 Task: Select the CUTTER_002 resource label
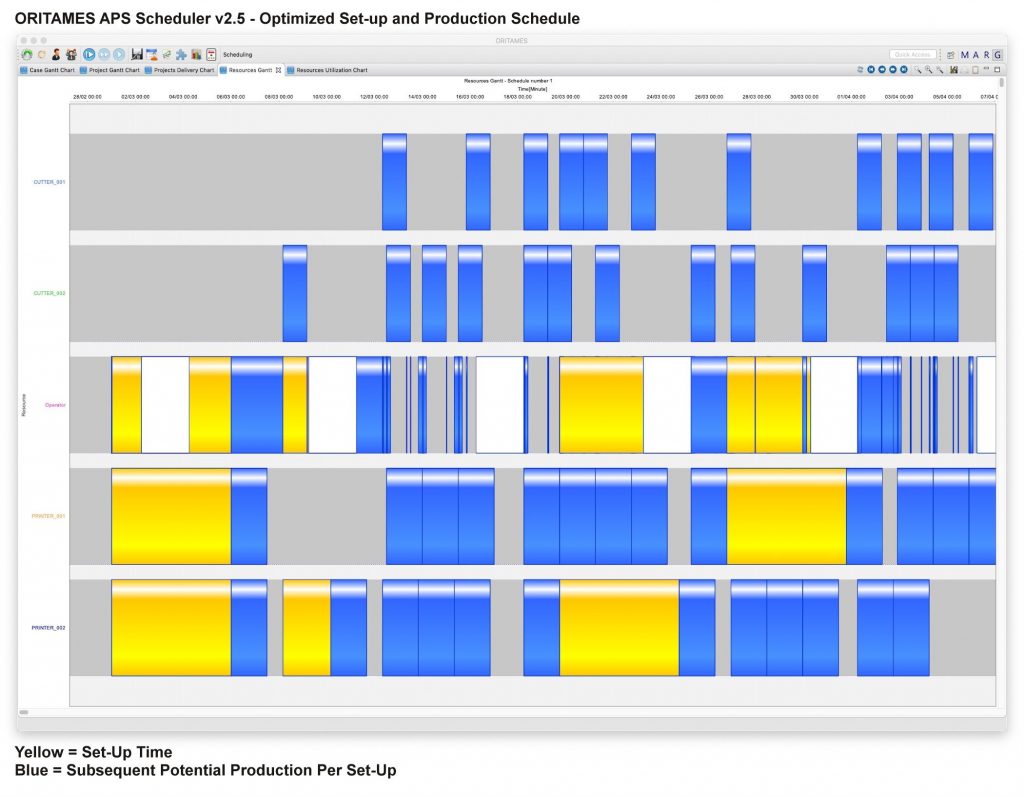49,293
